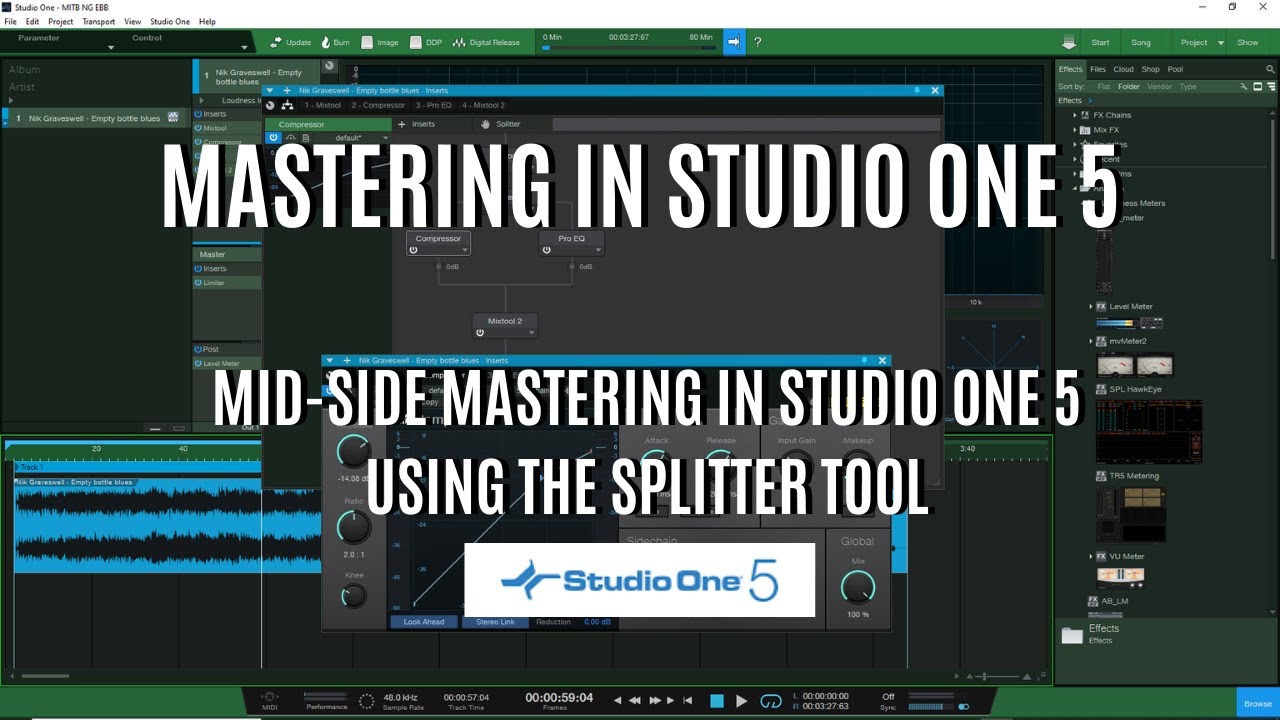Open the Project button dropdown arrow
Viewport: 1280px width, 720px height.
click(x=1221, y=43)
